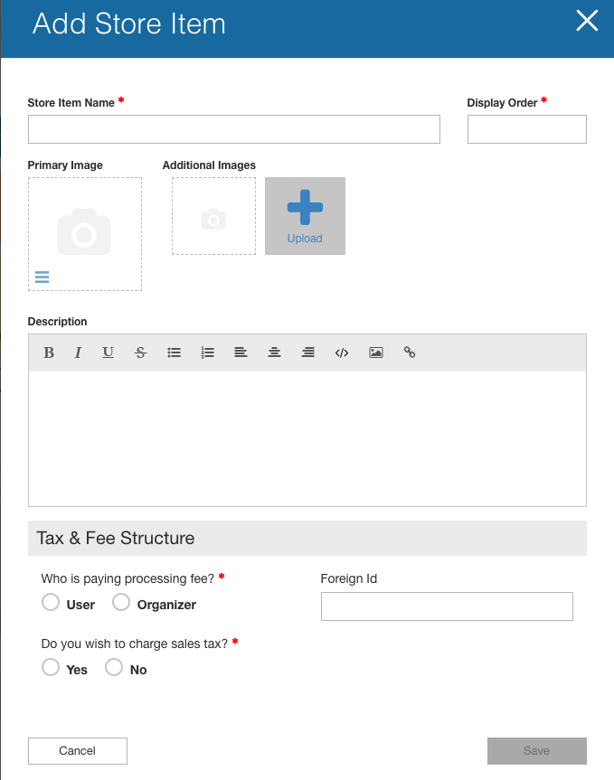Insert a hyperlink in the description
This screenshot has height=780, width=614.
pos(409,353)
